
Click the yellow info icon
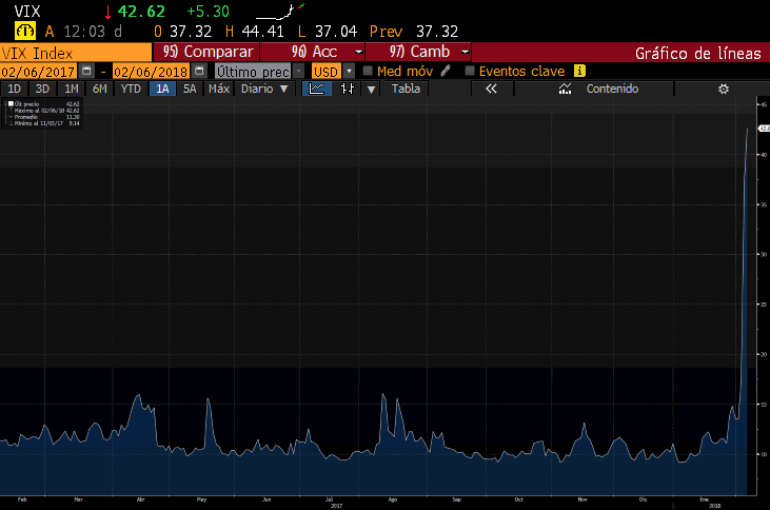pos(579,71)
